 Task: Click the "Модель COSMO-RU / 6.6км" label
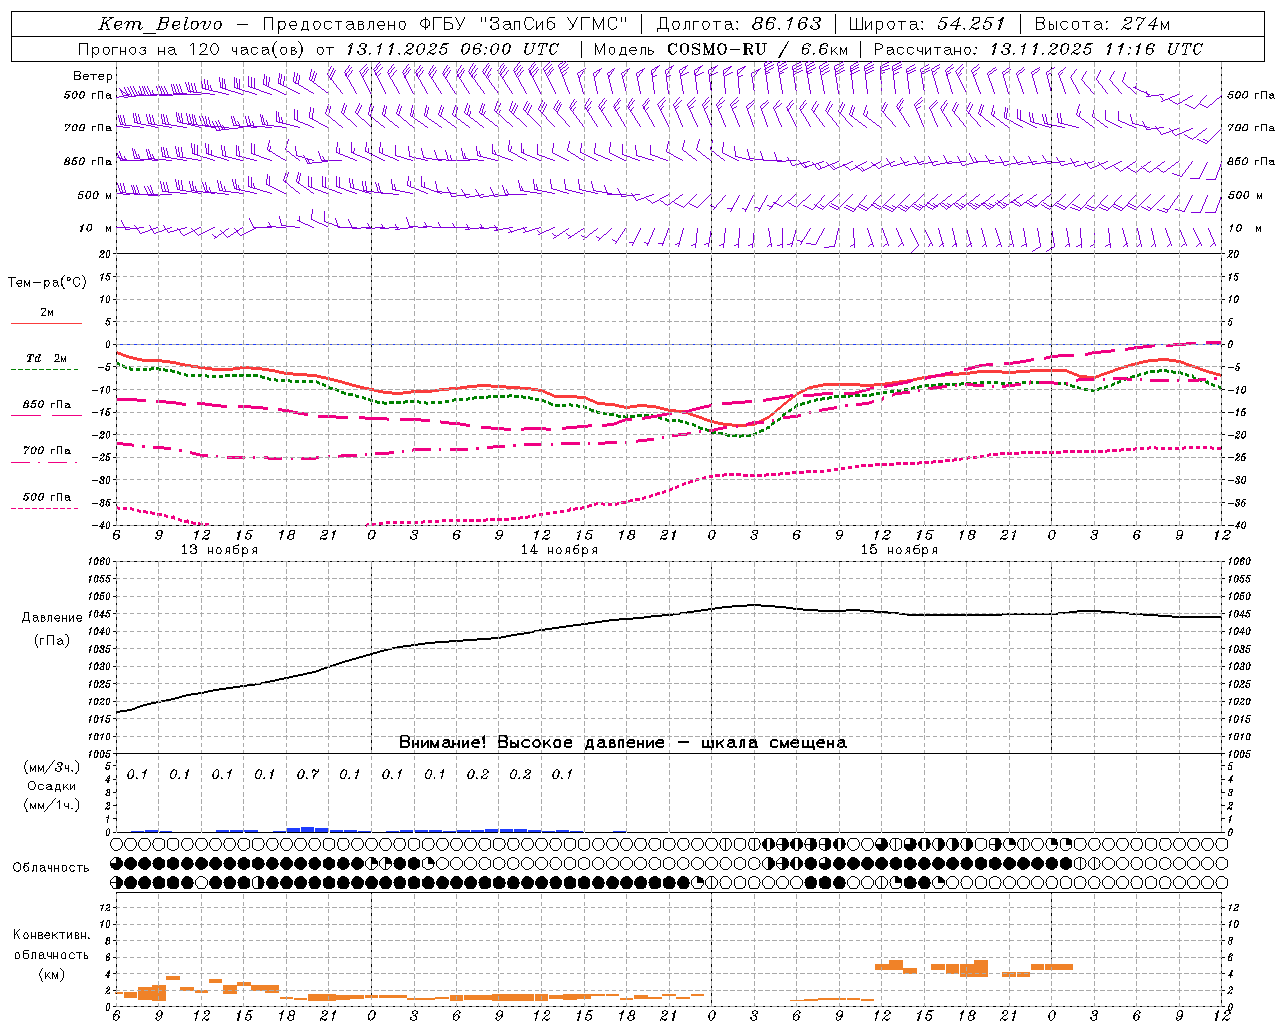(721, 49)
